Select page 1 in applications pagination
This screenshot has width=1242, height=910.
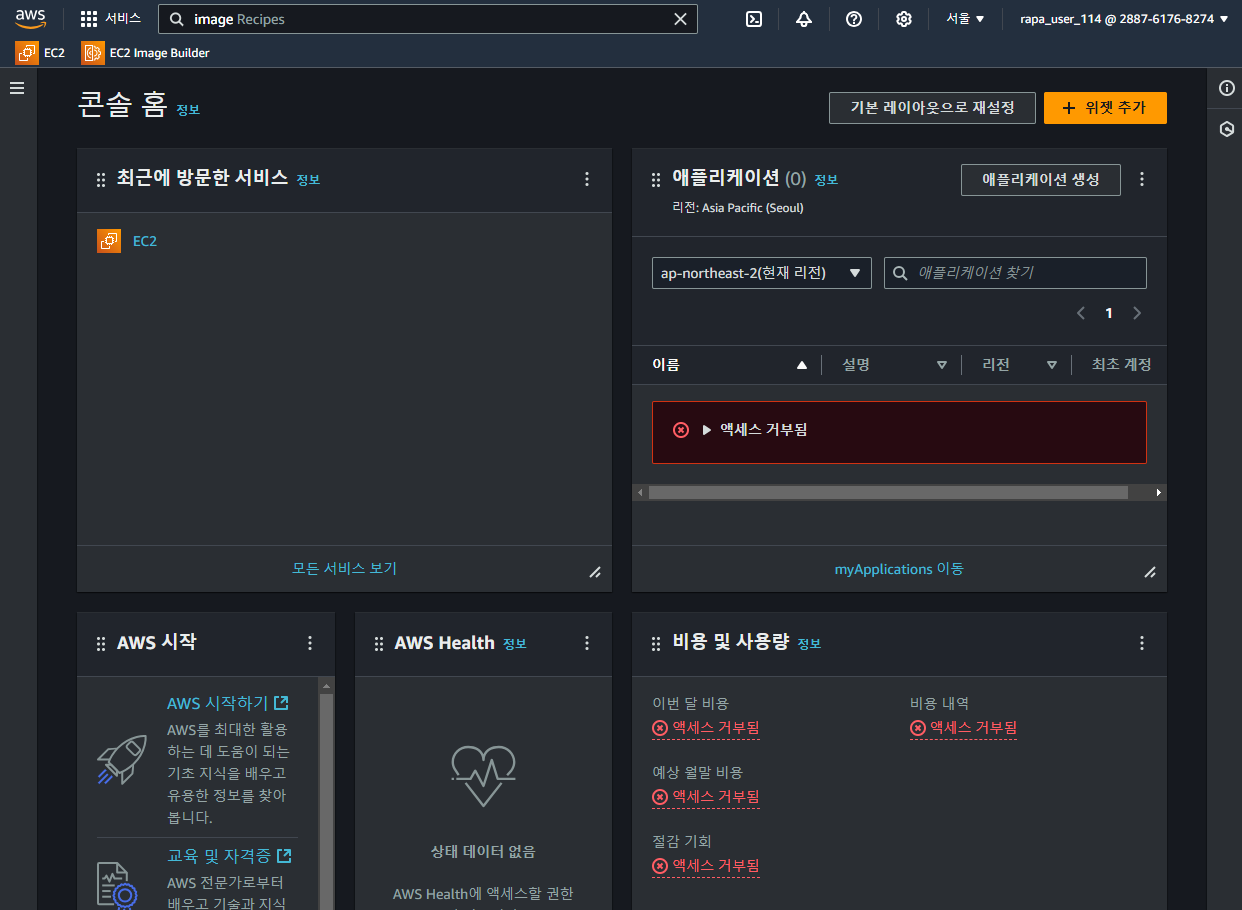(1108, 313)
